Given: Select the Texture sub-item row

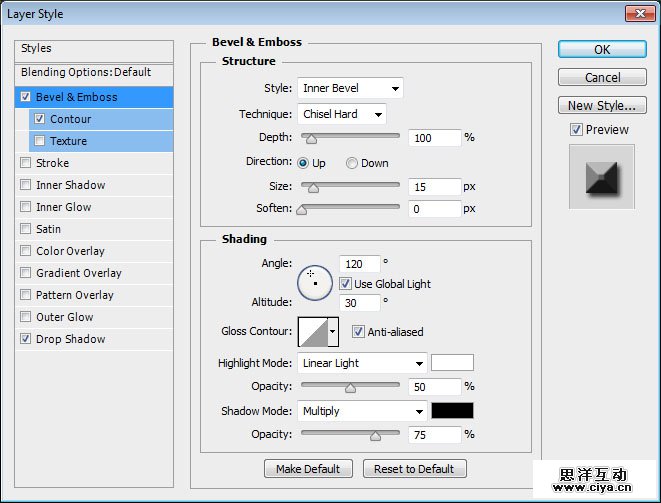Looking at the screenshot, I should tap(101, 141).
